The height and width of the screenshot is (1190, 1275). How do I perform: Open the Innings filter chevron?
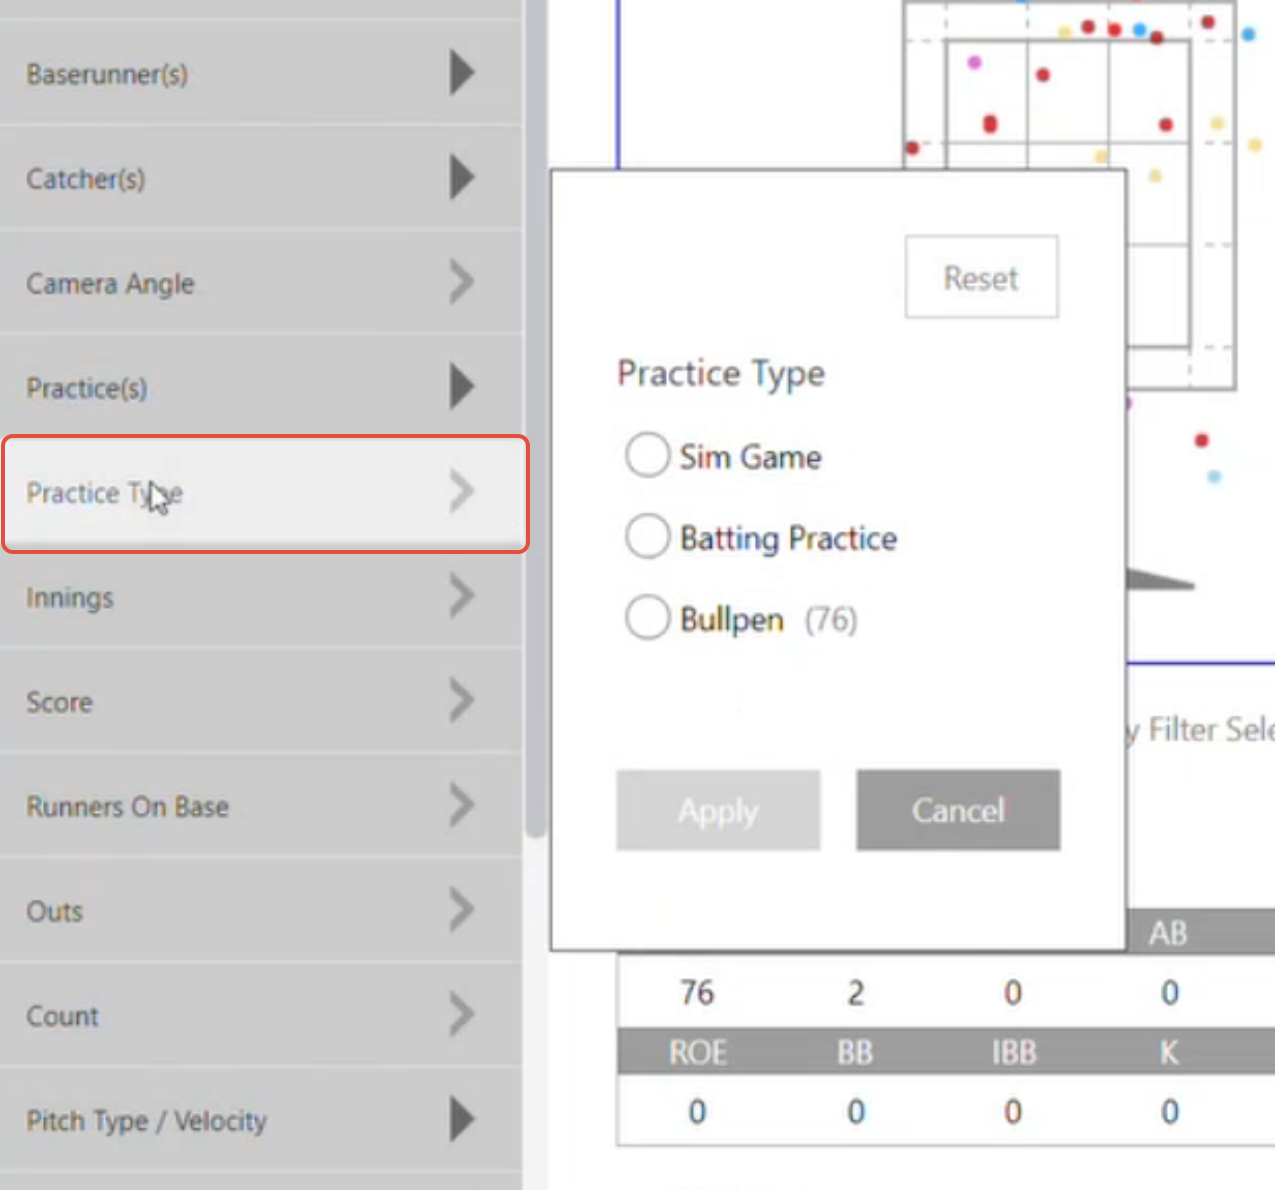pos(461,597)
